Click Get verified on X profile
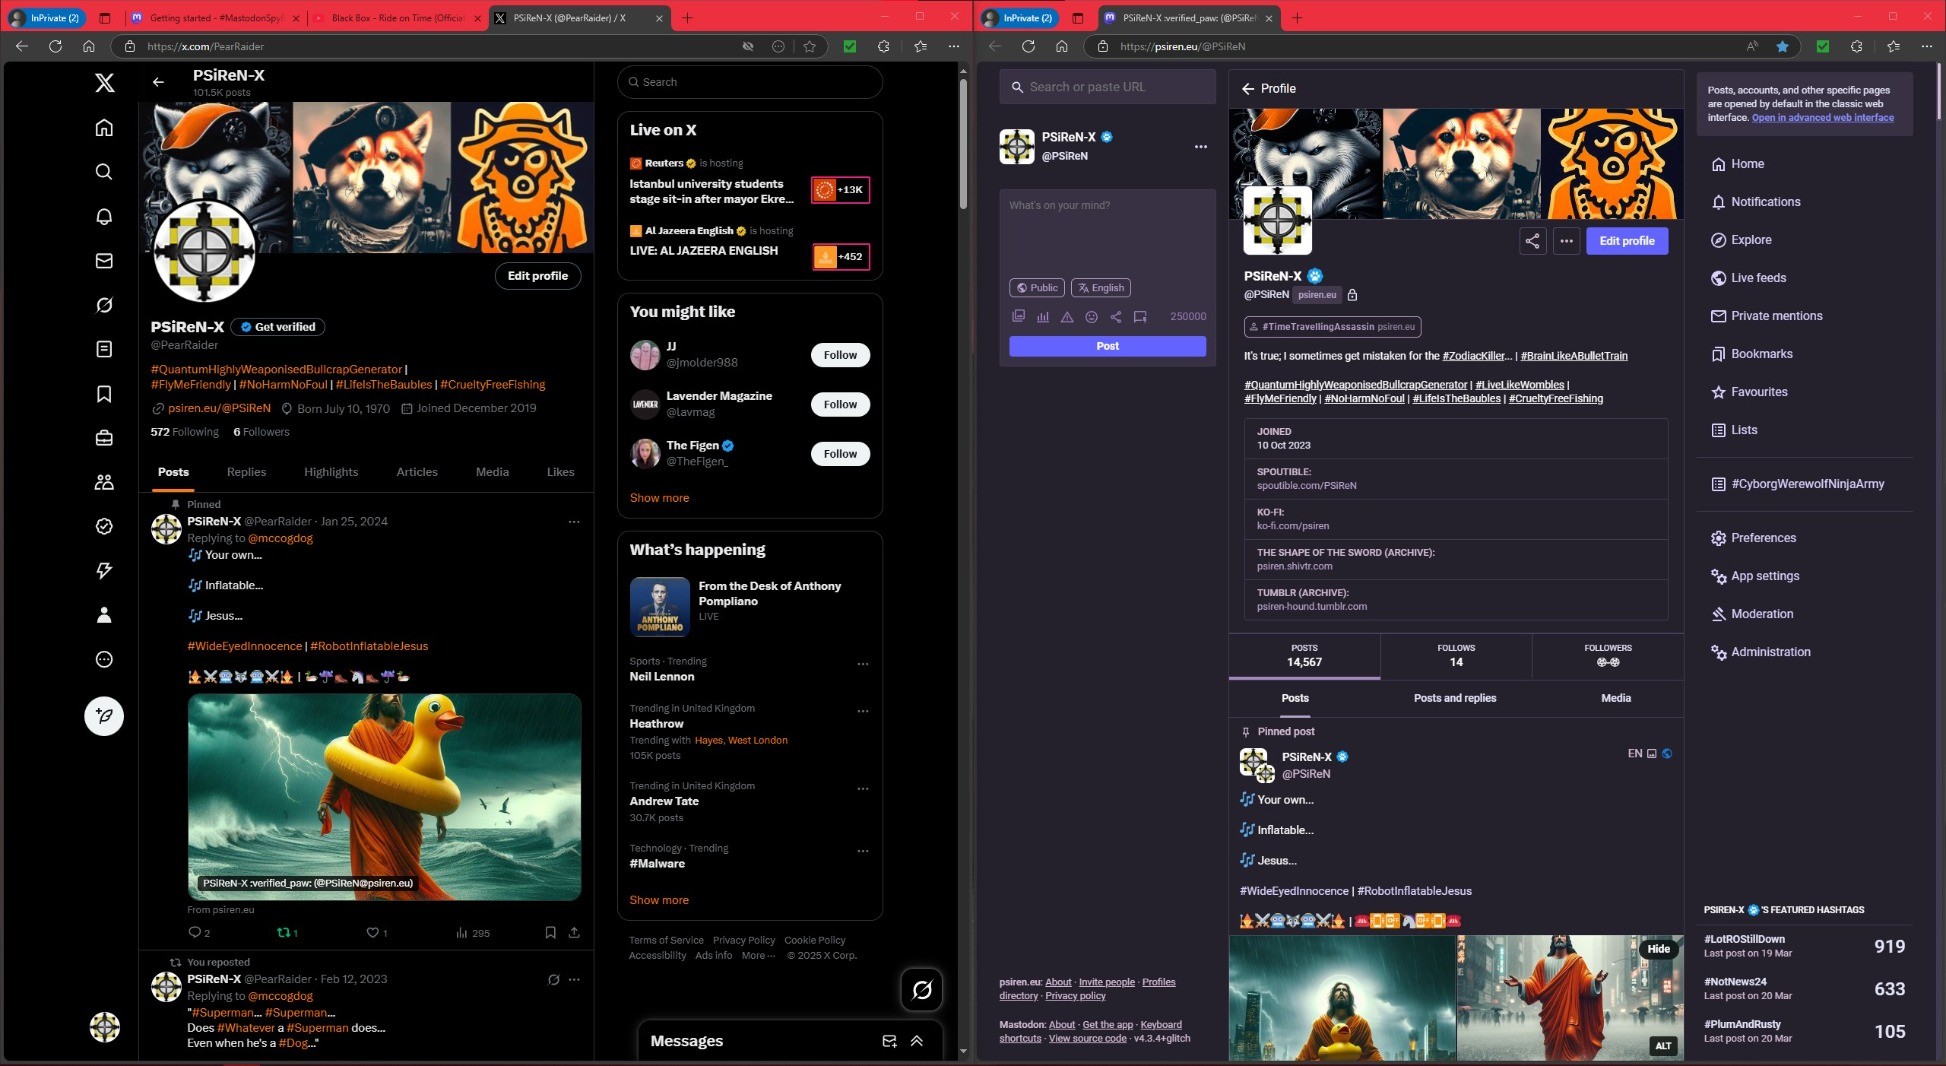 coord(278,327)
